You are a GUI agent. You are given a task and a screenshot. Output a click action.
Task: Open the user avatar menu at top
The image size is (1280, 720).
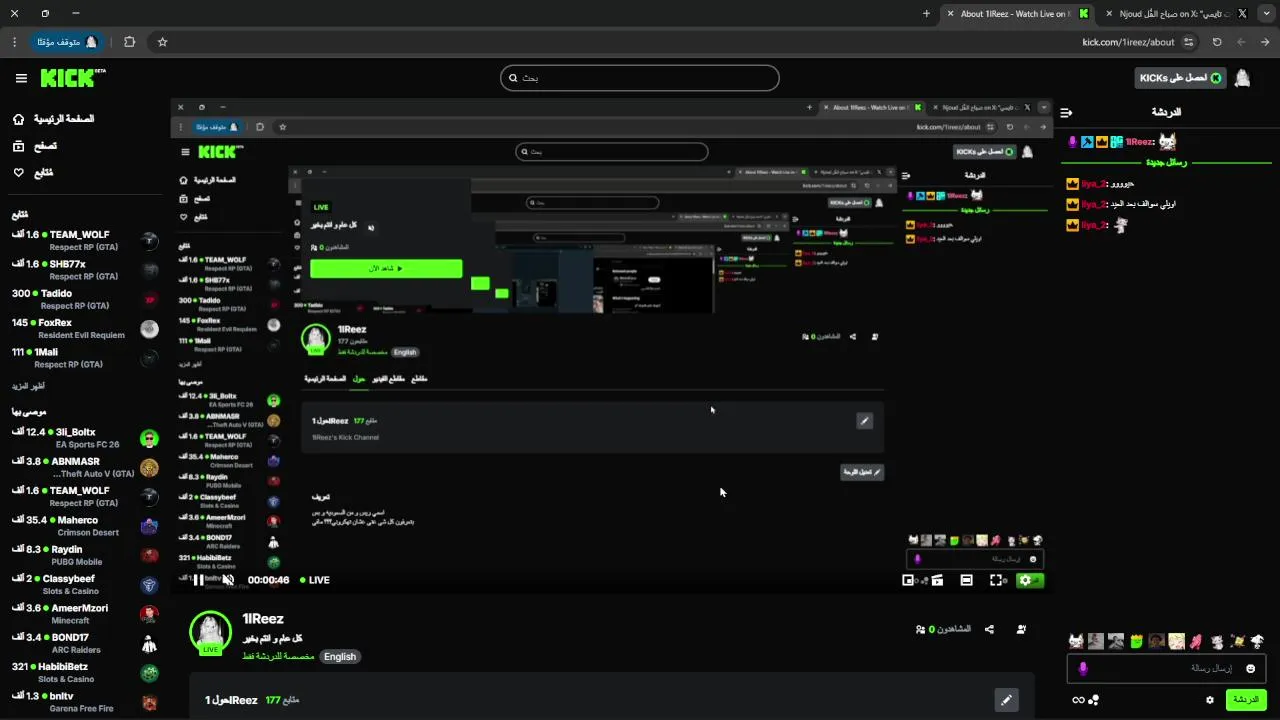[x=1242, y=78]
